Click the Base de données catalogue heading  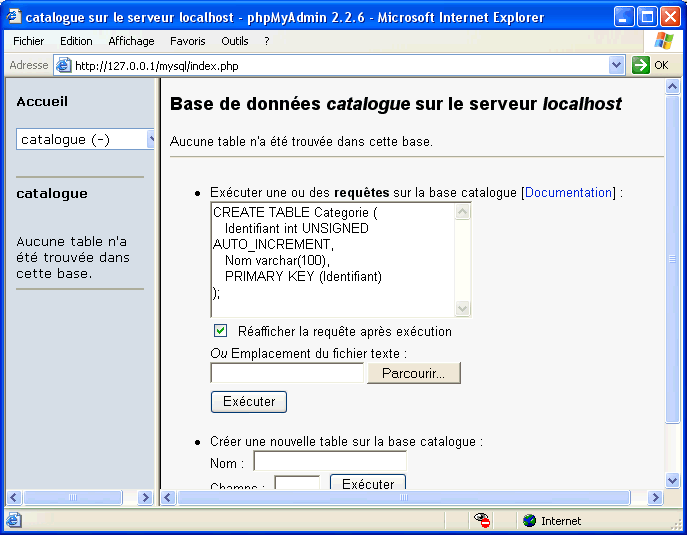pyautogui.click(x=396, y=104)
